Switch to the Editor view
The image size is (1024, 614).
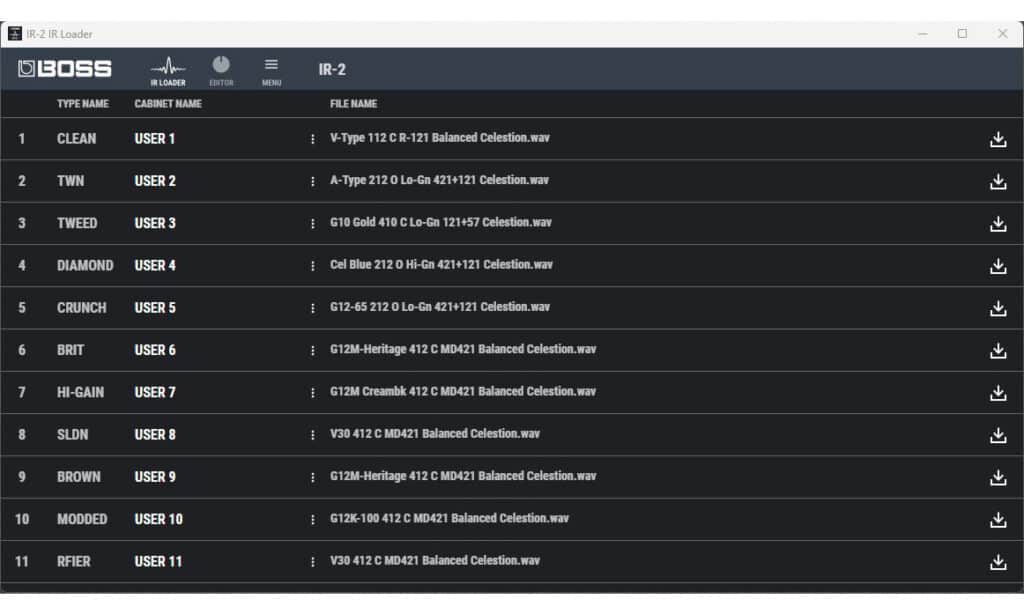(221, 71)
